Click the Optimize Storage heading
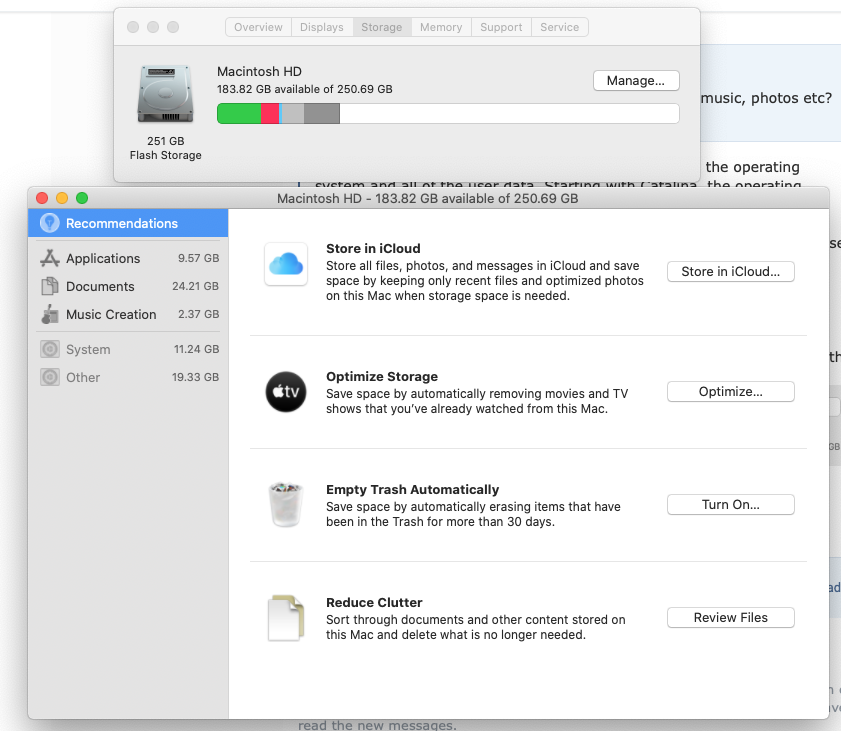The width and height of the screenshot is (841, 731). click(x=382, y=376)
